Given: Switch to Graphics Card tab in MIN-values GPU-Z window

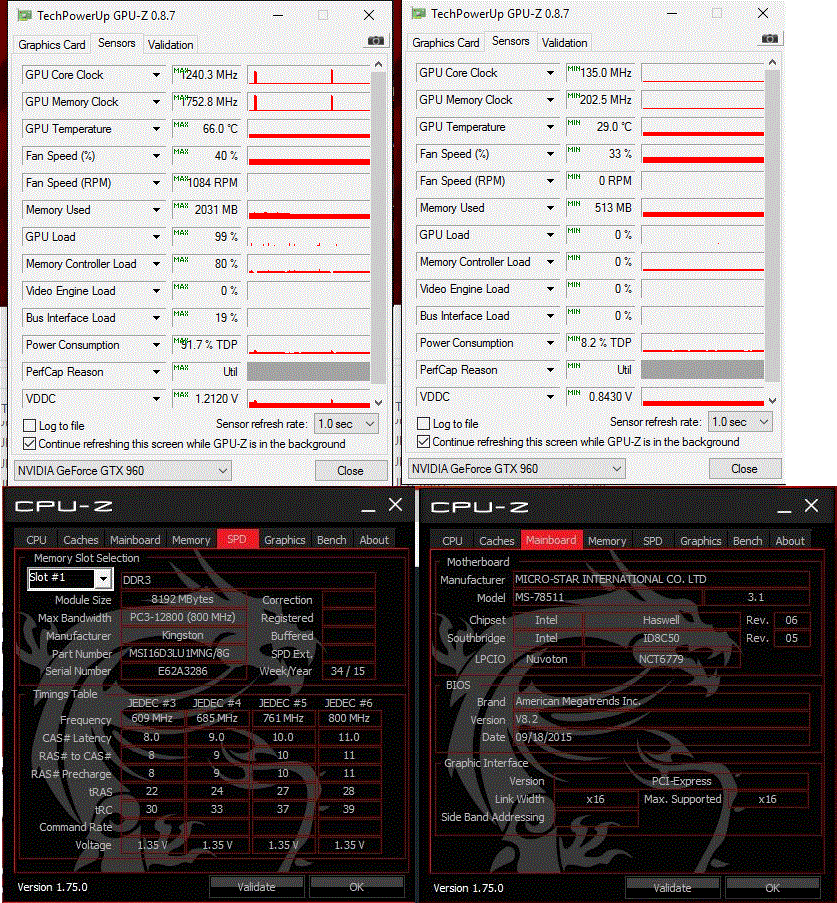Looking at the screenshot, I should (445, 43).
